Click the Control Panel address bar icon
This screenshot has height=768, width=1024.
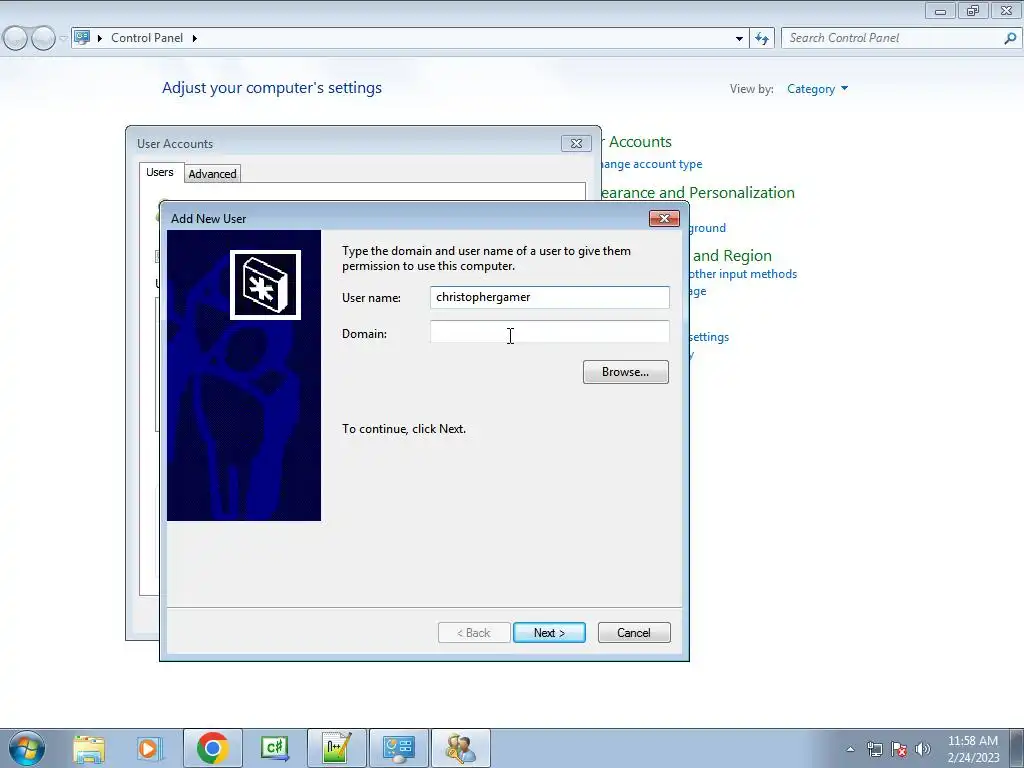pyautogui.click(x=82, y=37)
